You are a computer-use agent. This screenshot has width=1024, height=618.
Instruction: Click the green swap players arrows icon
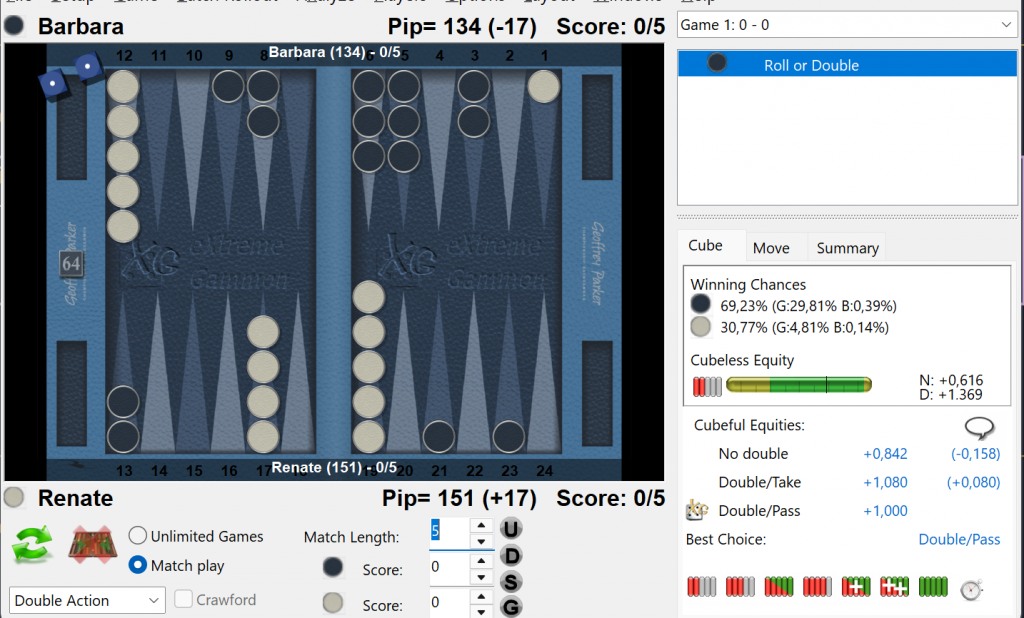32,547
